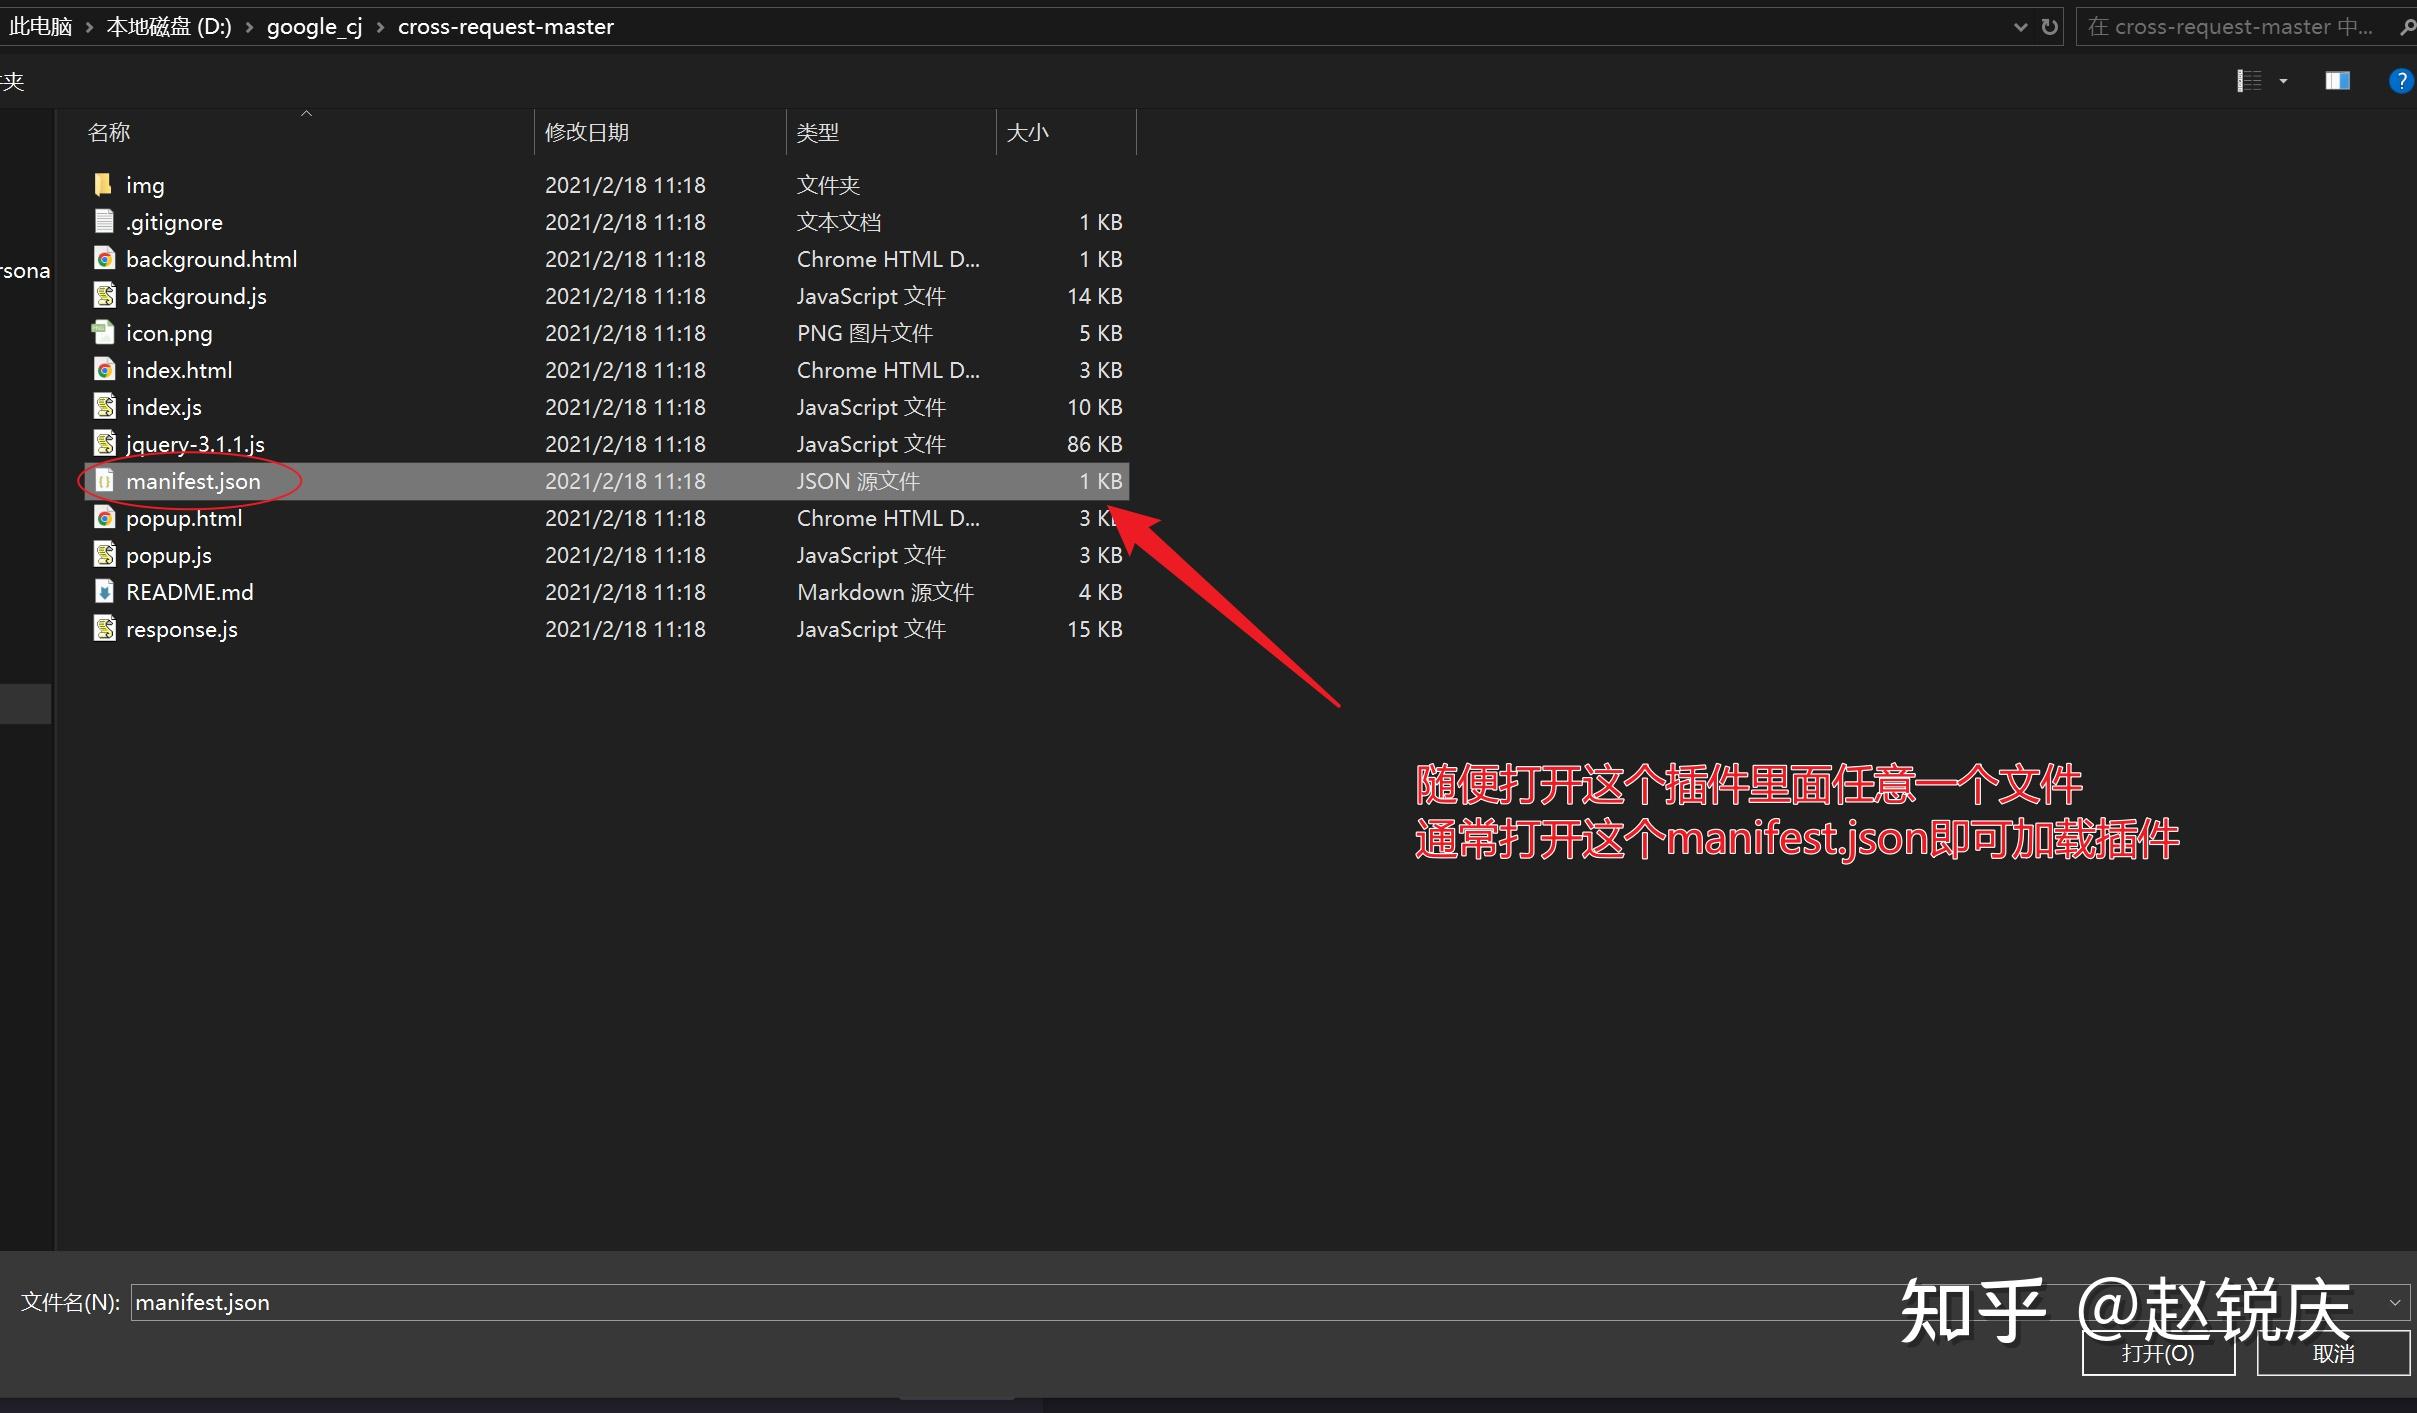Viewport: 2417px width, 1413px height.
Task: Click the 取消 button
Action: (x=2333, y=1352)
